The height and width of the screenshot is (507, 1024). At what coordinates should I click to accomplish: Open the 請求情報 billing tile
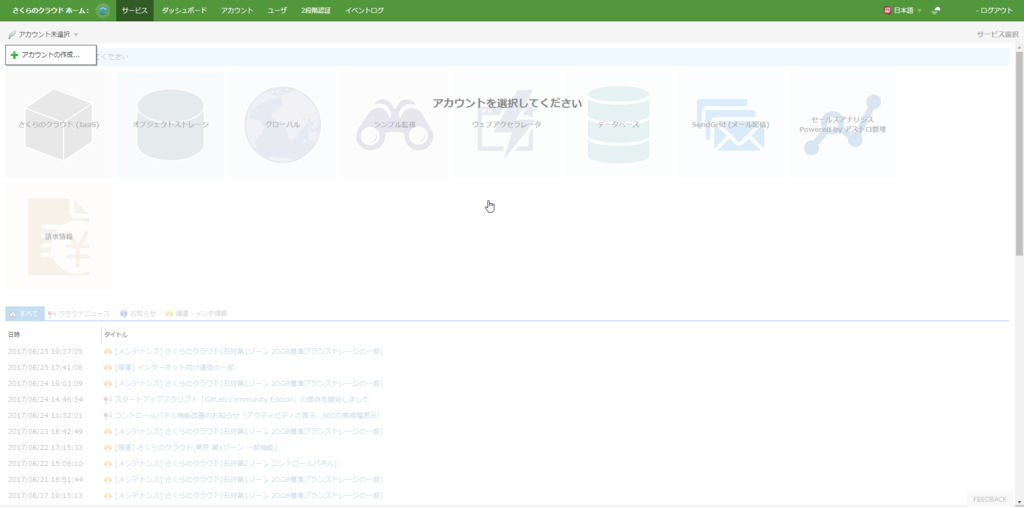click(59, 237)
